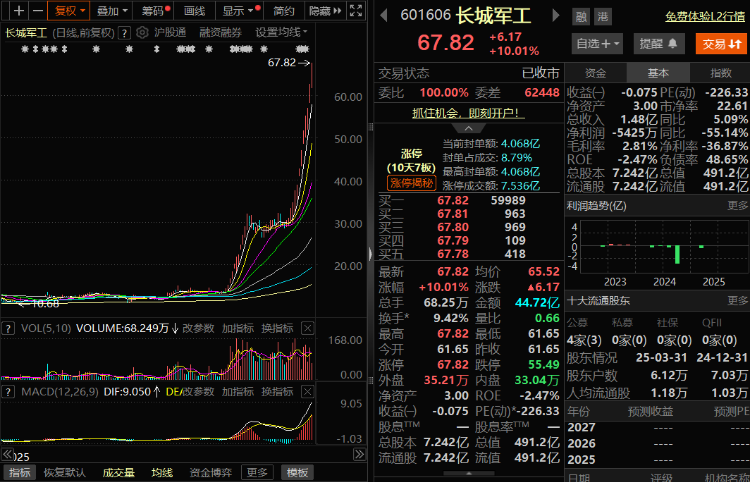
Task: Open the 叠加 overlay dropdown
Action: (112, 11)
